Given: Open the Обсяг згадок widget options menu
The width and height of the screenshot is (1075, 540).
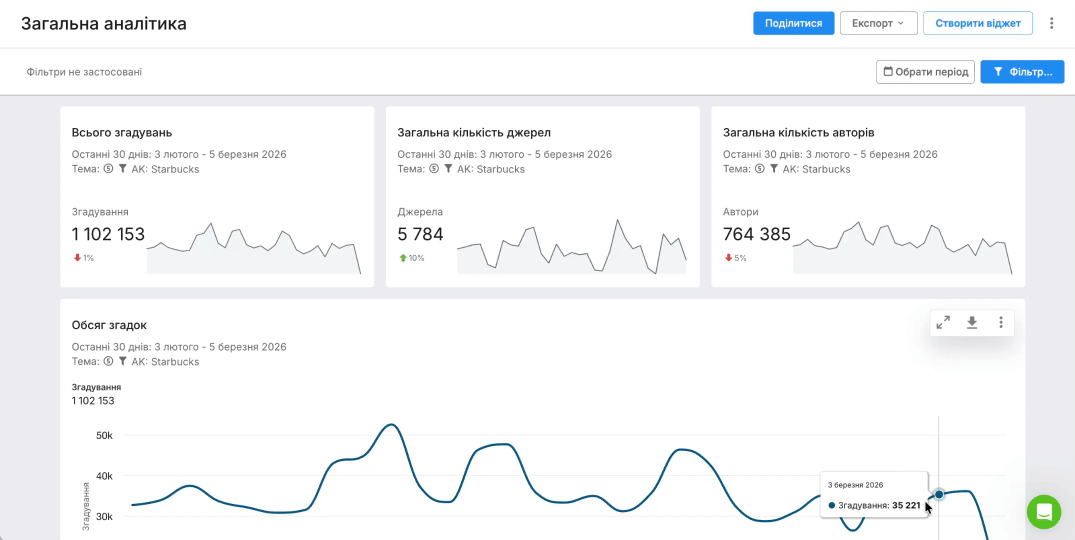Looking at the screenshot, I should [1001, 322].
